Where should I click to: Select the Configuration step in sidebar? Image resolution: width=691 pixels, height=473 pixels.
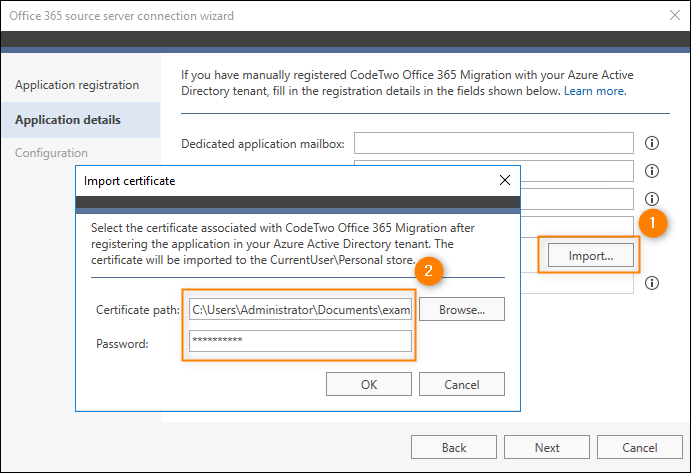pyautogui.click(x=51, y=153)
